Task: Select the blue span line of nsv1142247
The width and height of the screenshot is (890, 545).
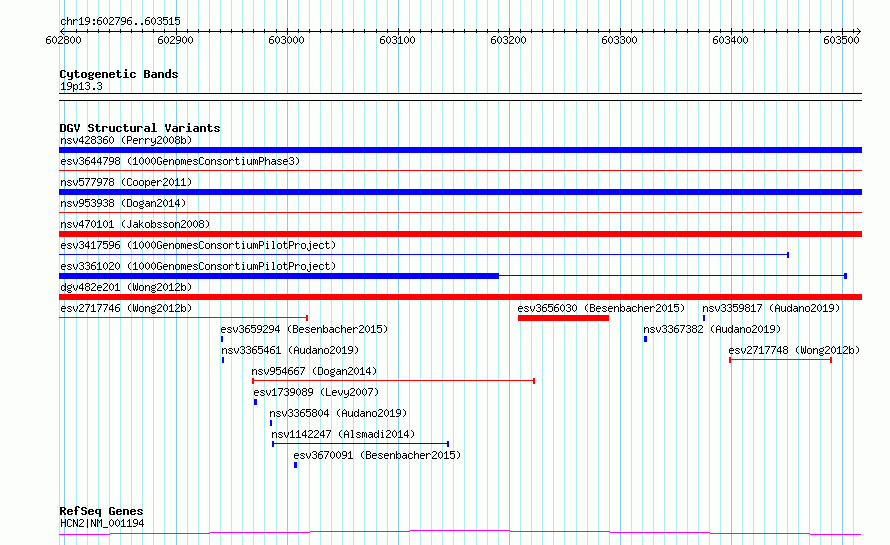Action: 360,444
